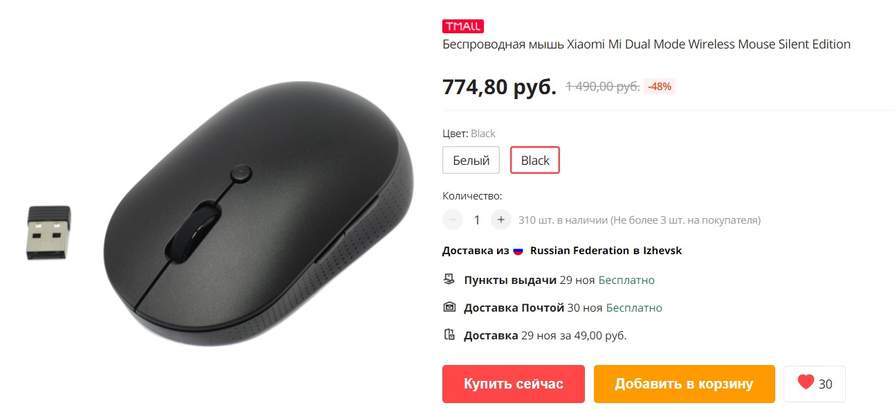Select the Black color option
The image size is (895, 410).
(535, 160)
